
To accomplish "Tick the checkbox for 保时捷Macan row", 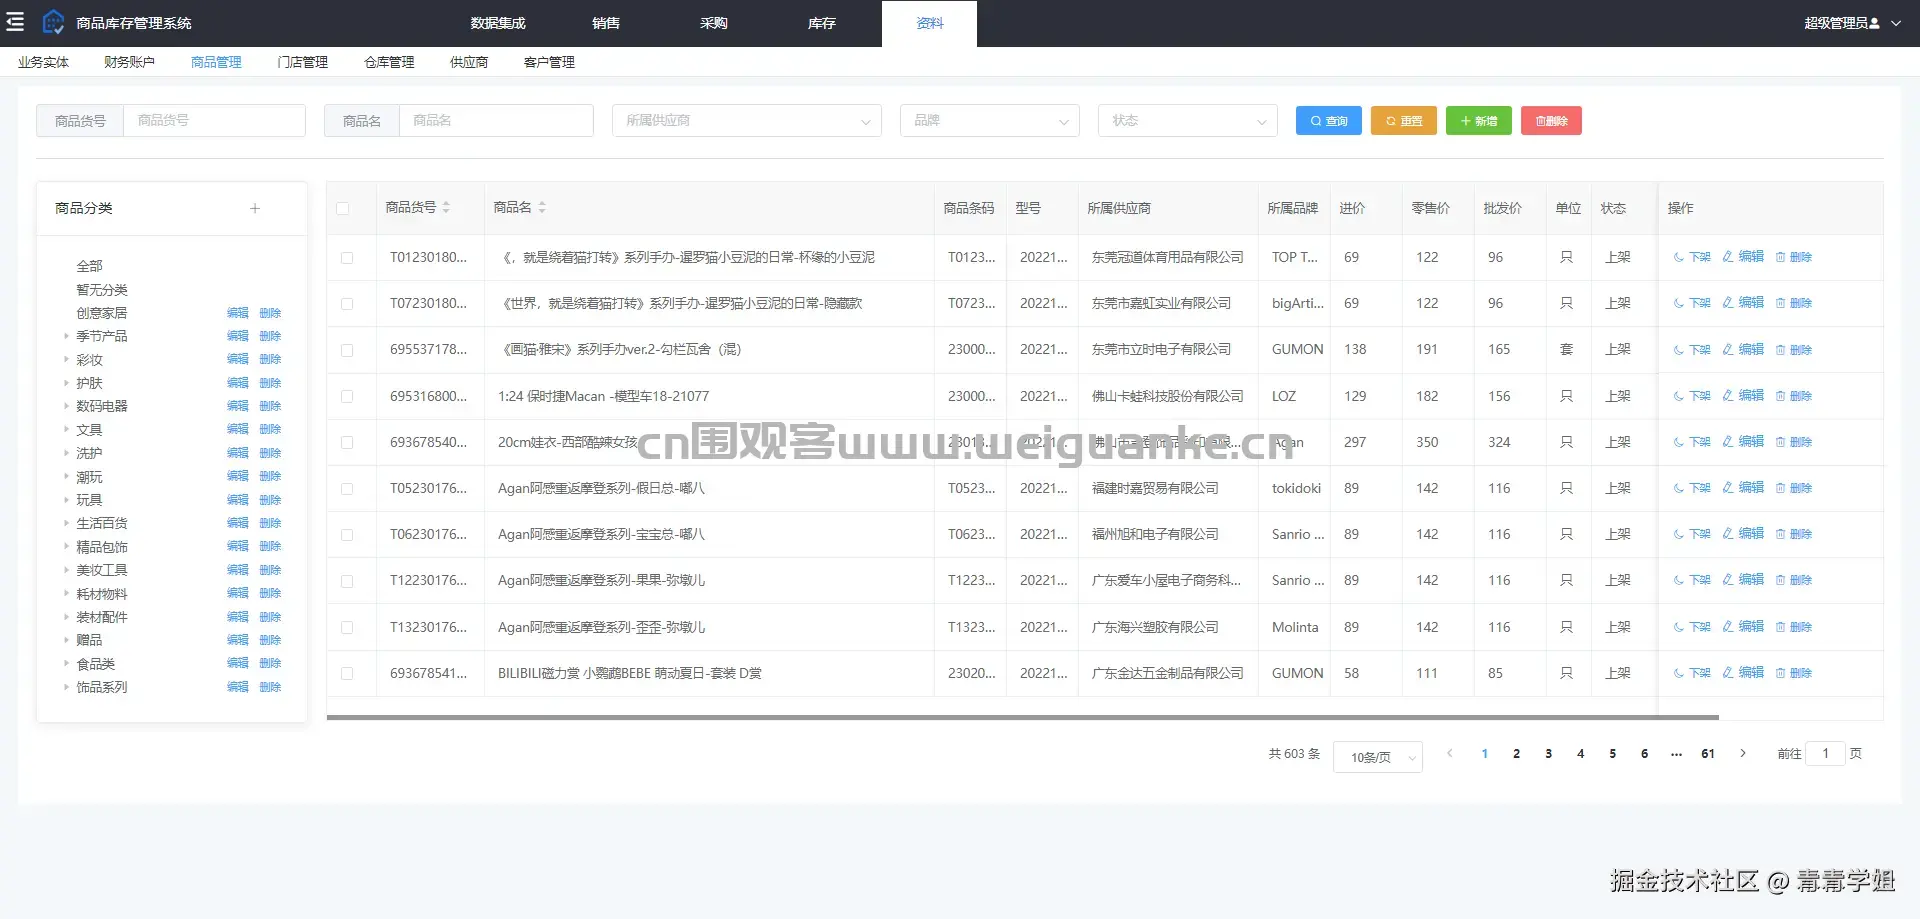I will click(x=347, y=397).
